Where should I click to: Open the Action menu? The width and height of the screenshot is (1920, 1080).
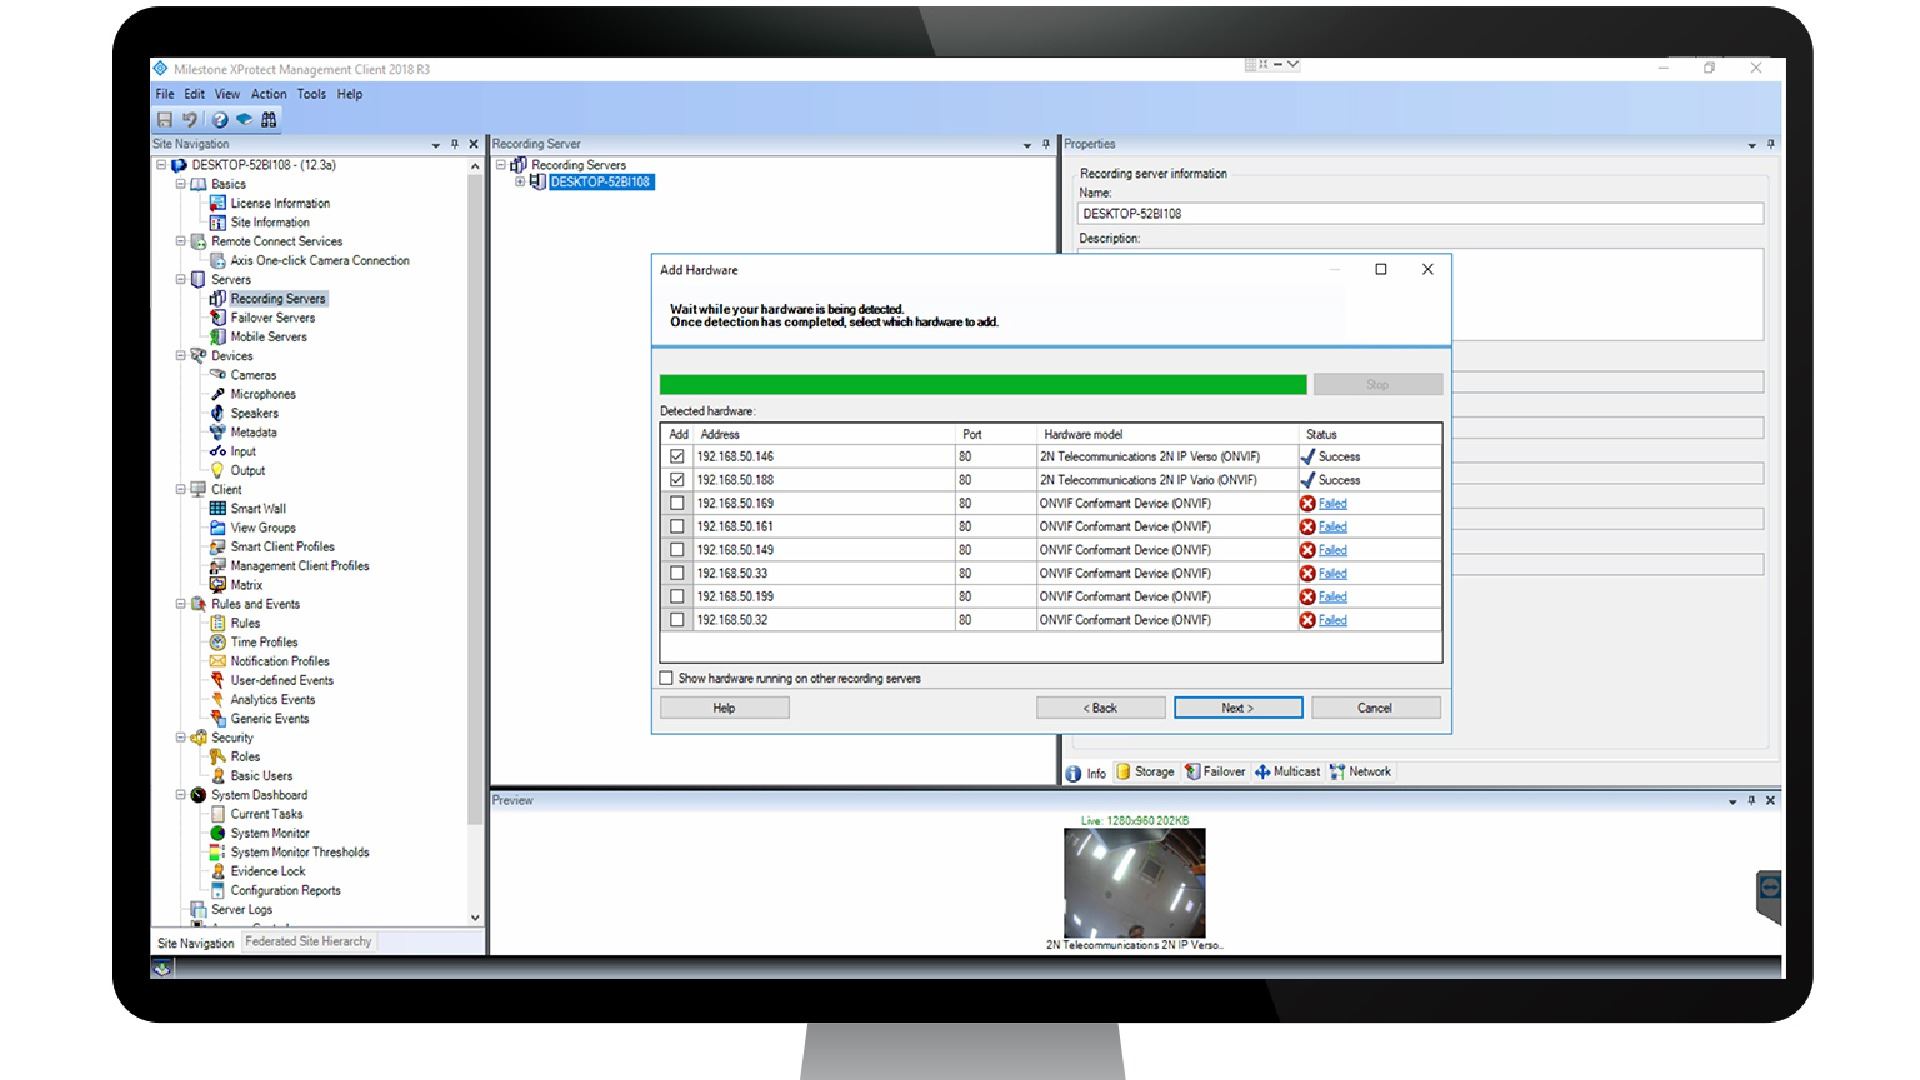(x=268, y=94)
